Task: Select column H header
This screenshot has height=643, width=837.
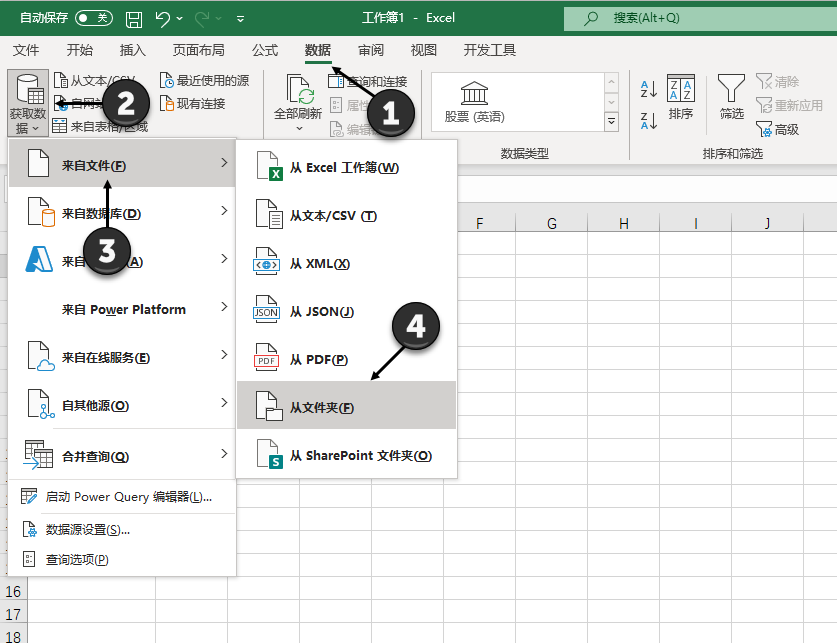Action: tap(623, 223)
